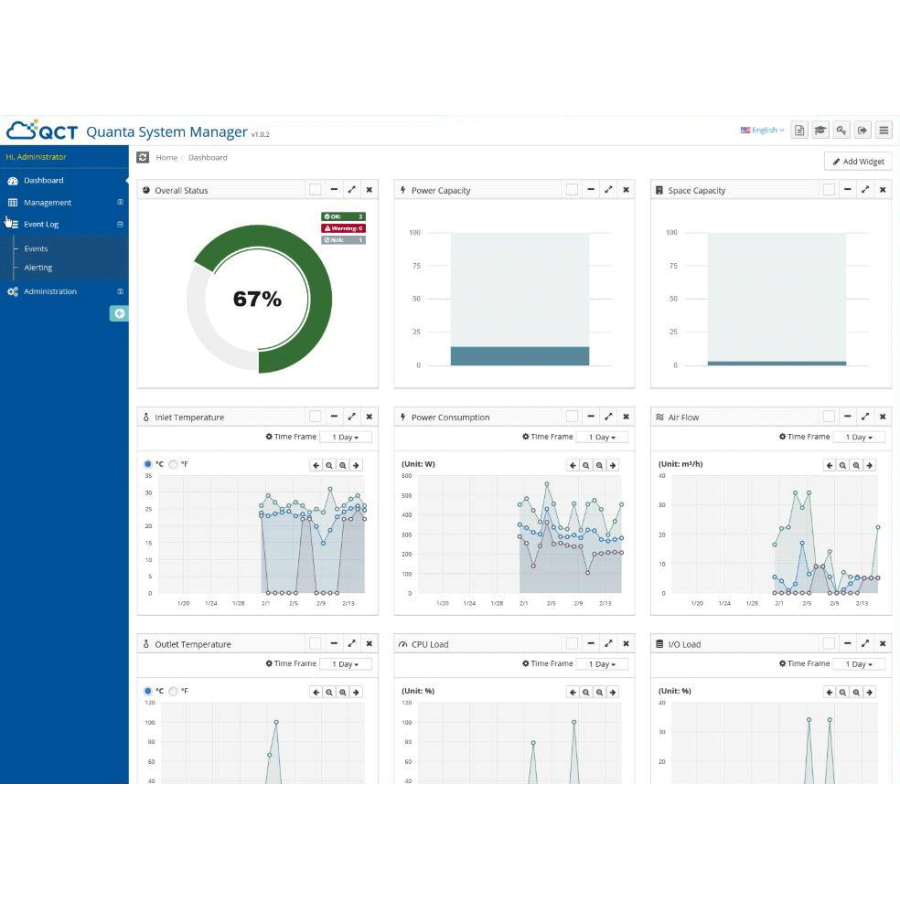The width and height of the screenshot is (900, 900).
Task: Select °F on the Inlet Temperature widget
Action: (173, 464)
